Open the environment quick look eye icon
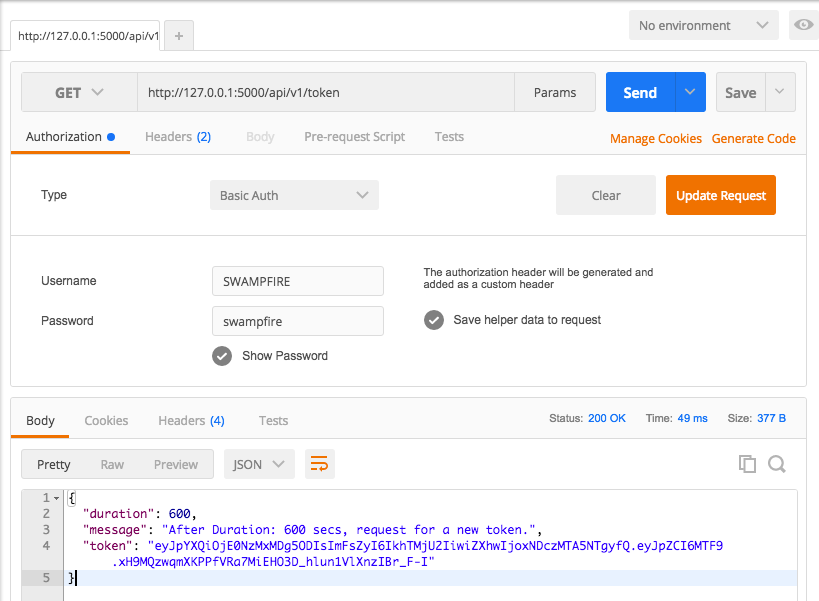 point(803,25)
